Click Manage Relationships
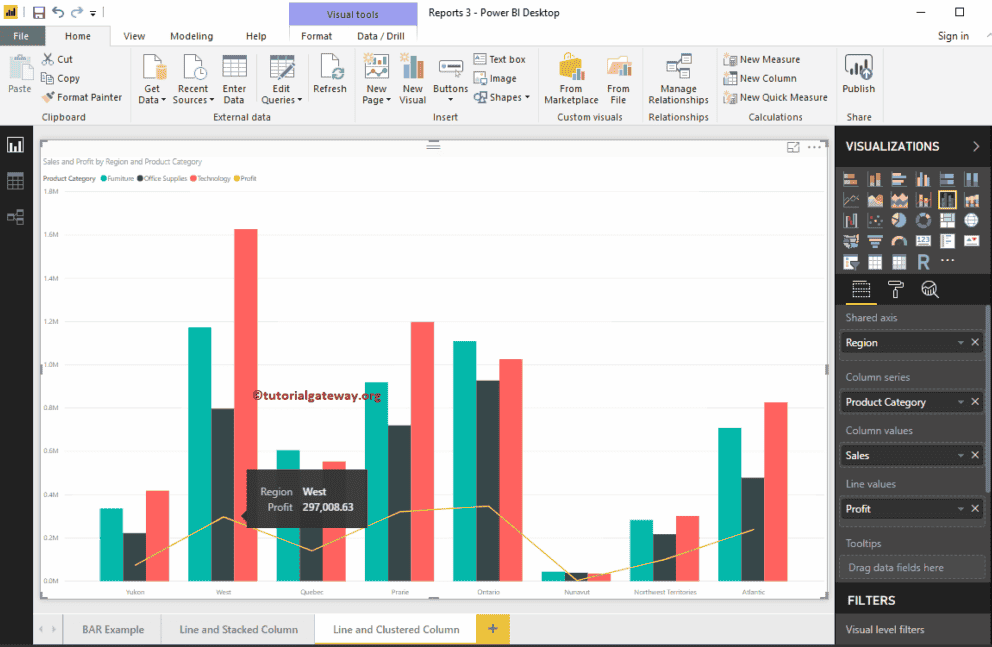This screenshot has height=647, width=992. click(x=678, y=79)
